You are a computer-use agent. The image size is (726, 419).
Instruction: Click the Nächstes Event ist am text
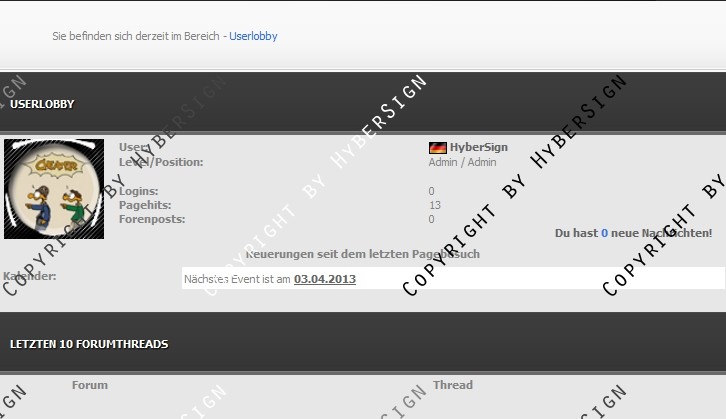tap(237, 279)
